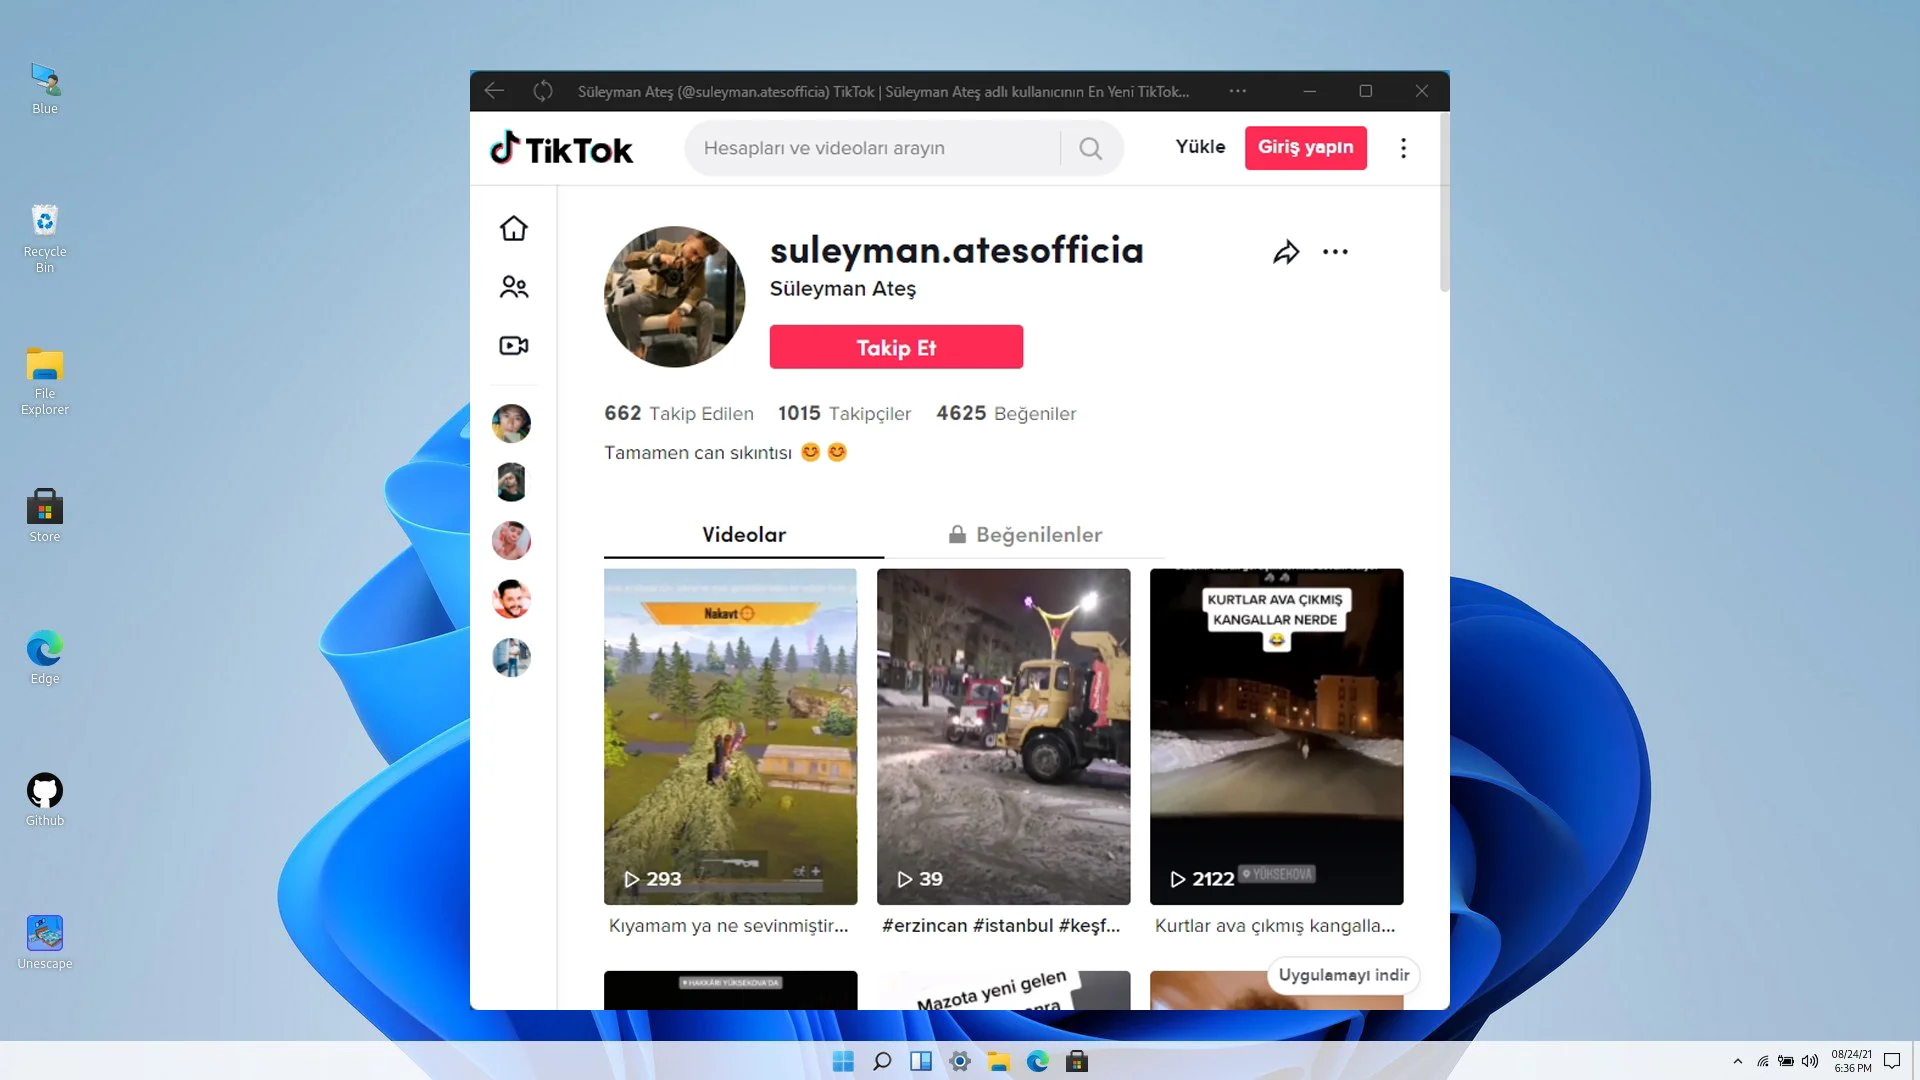
Task: Click the Yükle upload link
Action: tap(1200, 147)
